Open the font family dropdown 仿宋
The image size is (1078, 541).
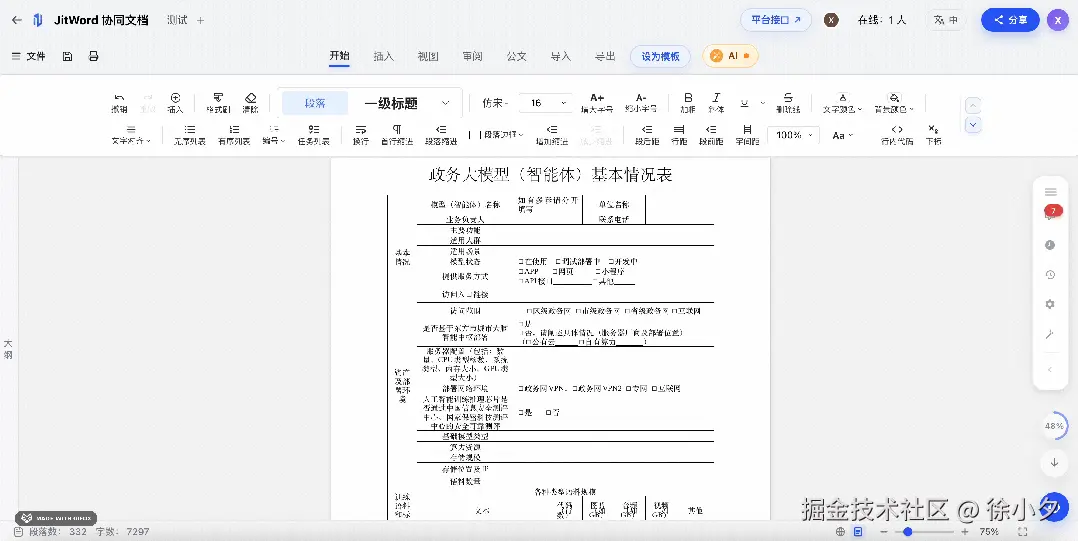click(496, 103)
